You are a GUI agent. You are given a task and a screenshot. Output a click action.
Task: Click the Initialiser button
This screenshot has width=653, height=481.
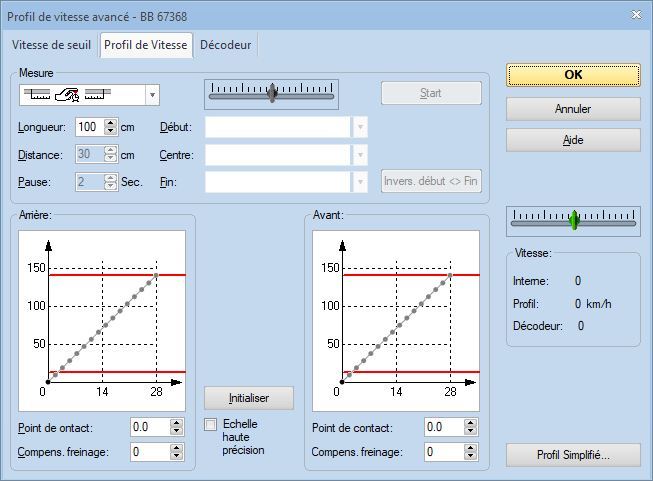pos(249,397)
